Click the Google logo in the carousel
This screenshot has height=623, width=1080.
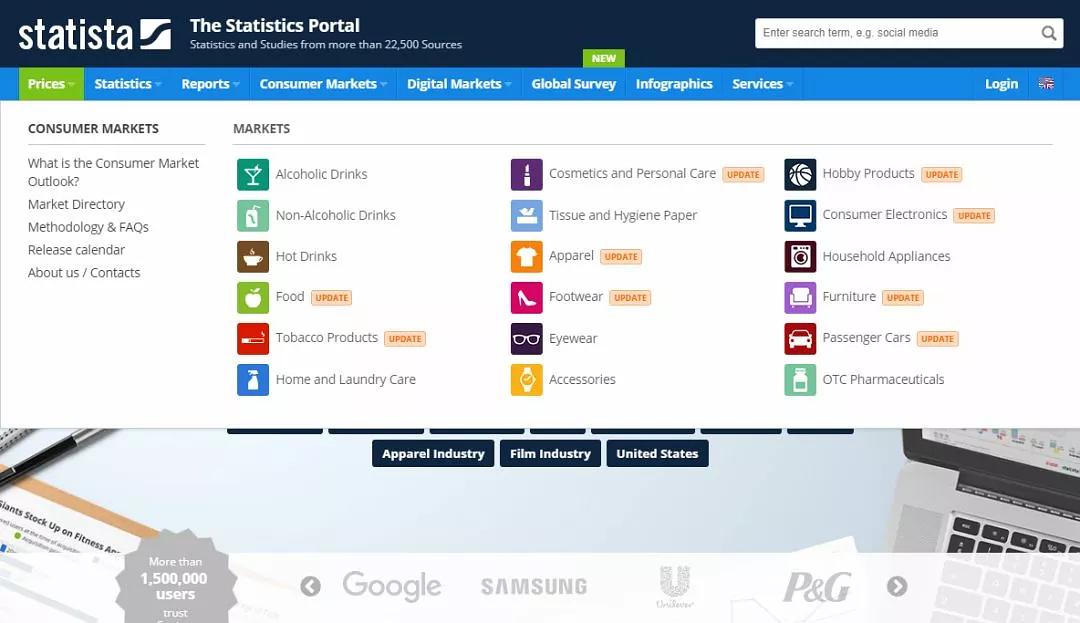pyautogui.click(x=392, y=587)
